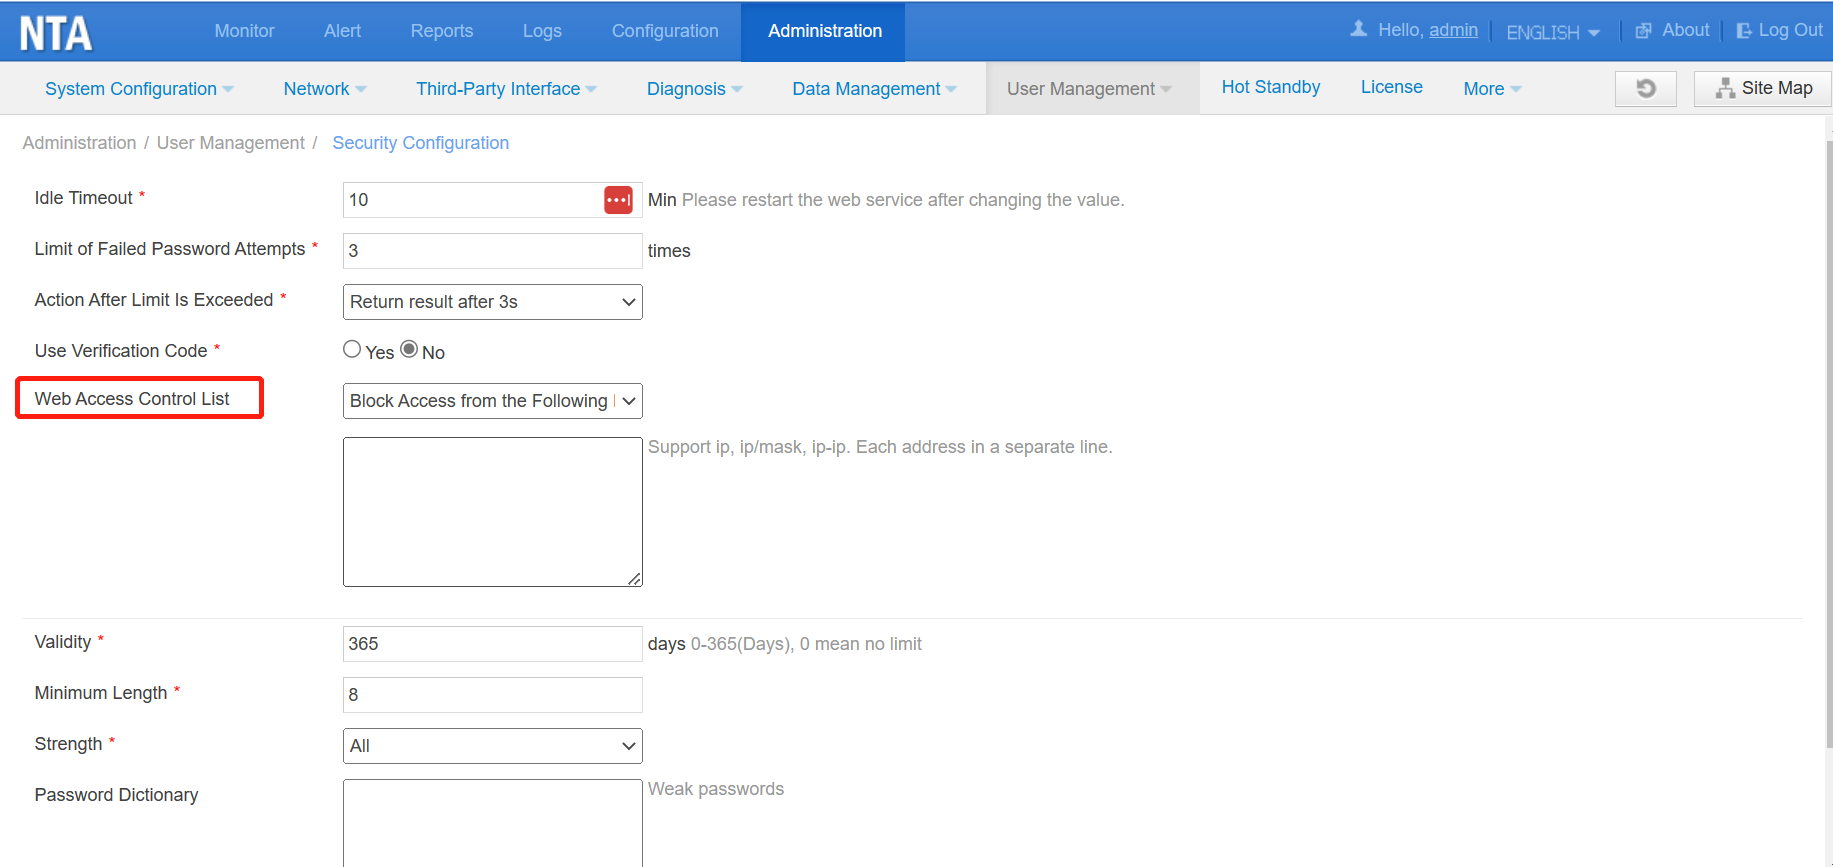1833x867 pixels.
Task: Click the user avatar icon beside Hello
Action: click(x=1358, y=29)
